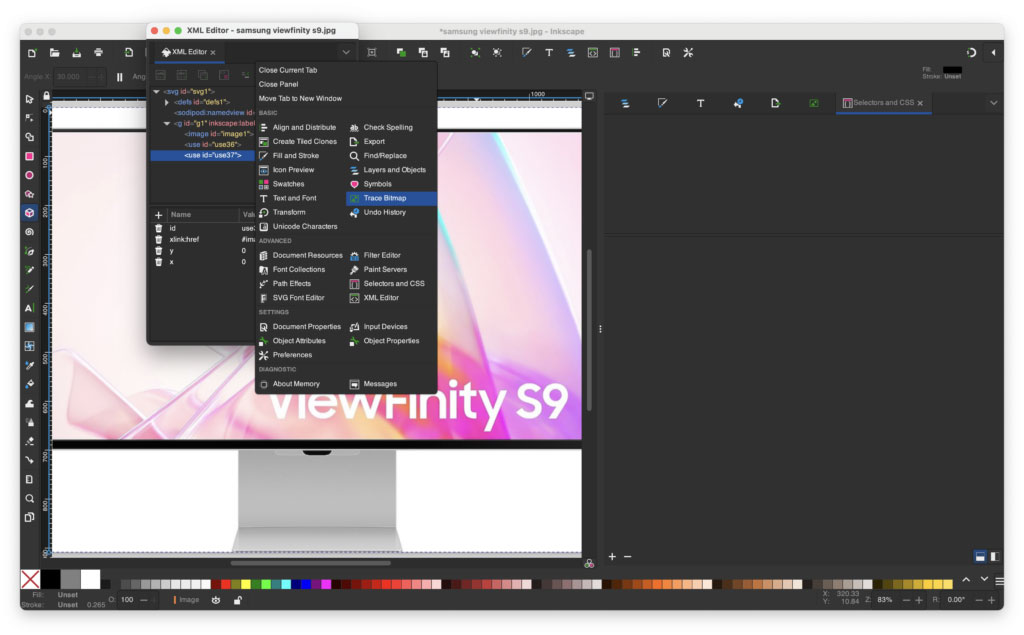Toggle the ruler lock icon
This screenshot has width=1024, height=635.
[x=46, y=96]
